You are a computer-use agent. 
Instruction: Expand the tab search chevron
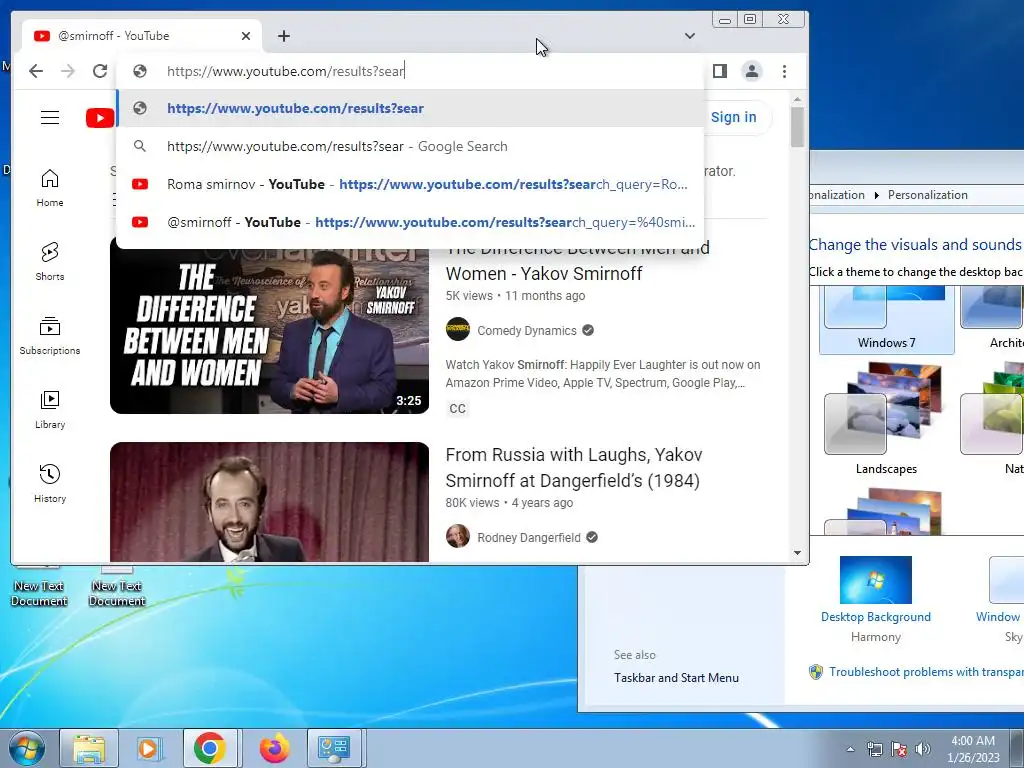[690, 36]
